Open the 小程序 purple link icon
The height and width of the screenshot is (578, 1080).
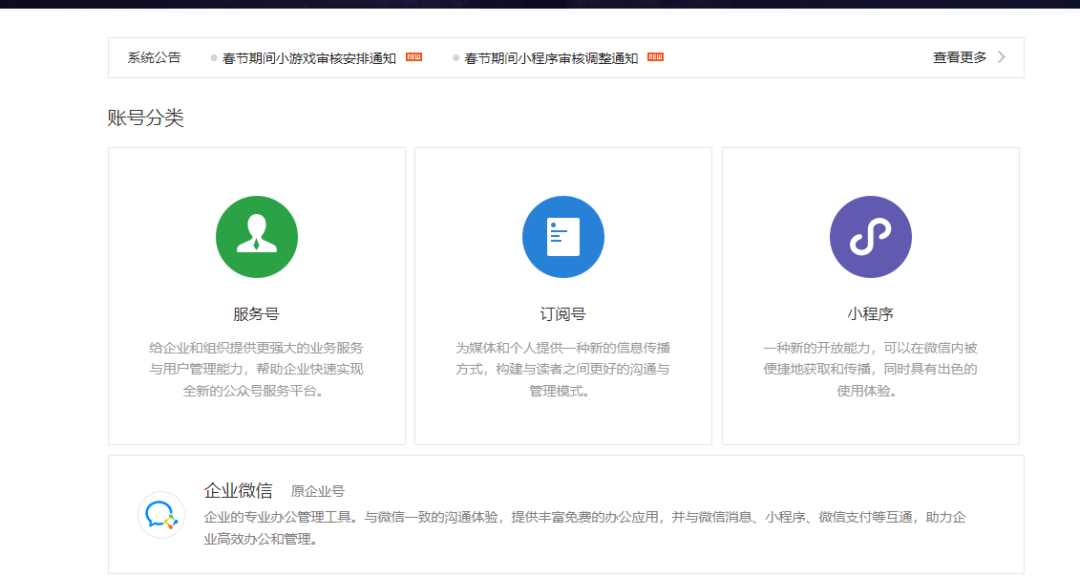click(870, 237)
